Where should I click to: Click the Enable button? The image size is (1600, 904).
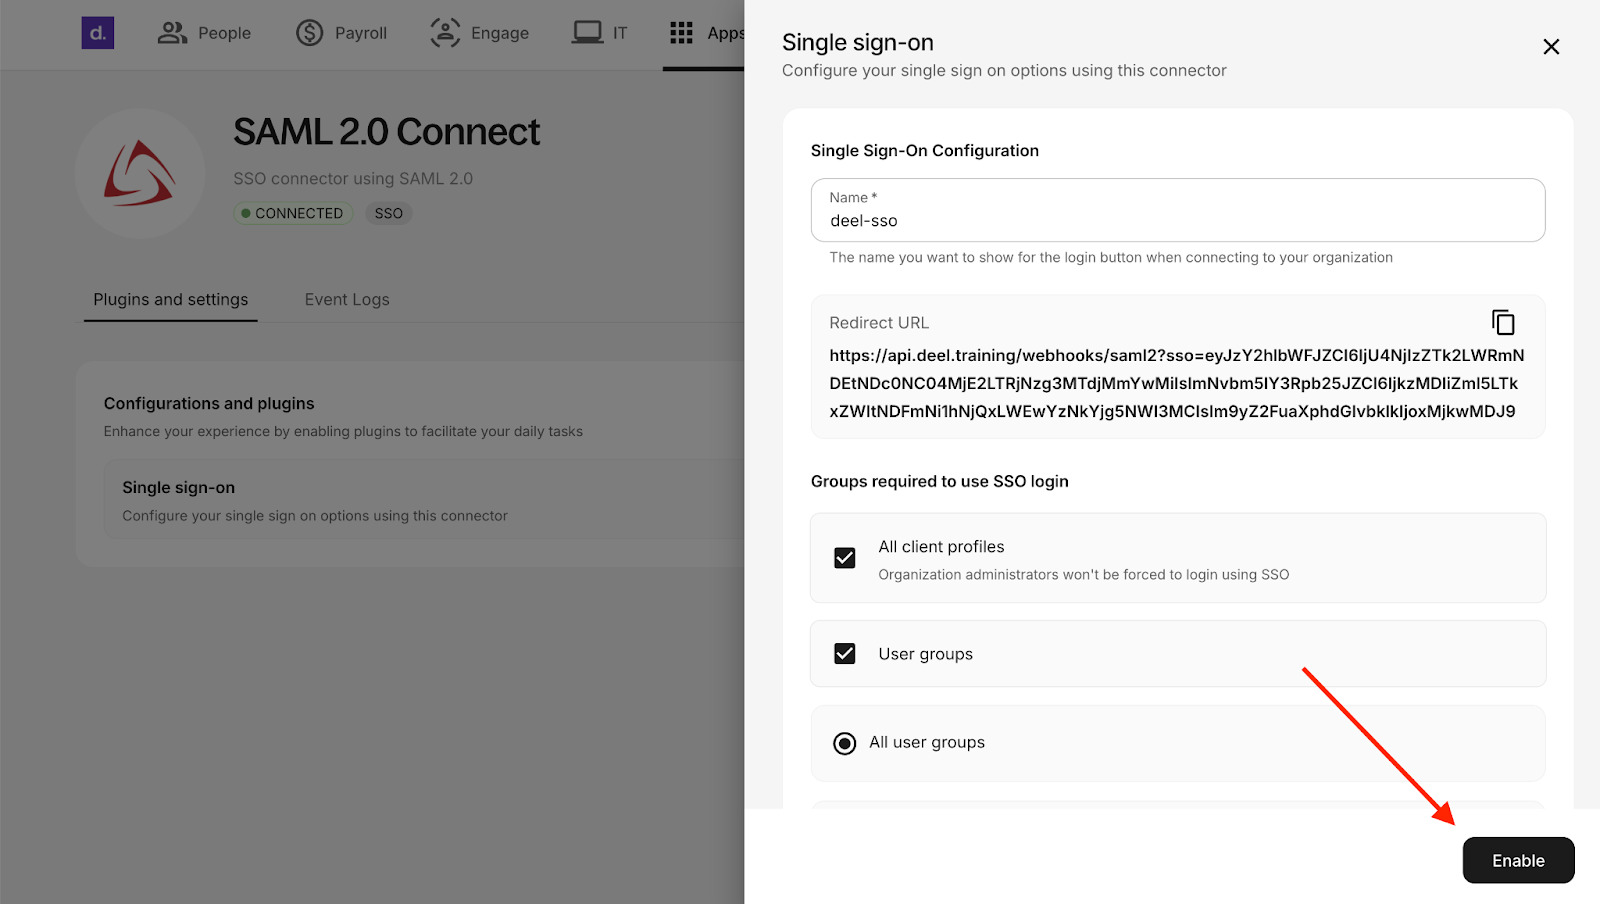coord(1519,860)
